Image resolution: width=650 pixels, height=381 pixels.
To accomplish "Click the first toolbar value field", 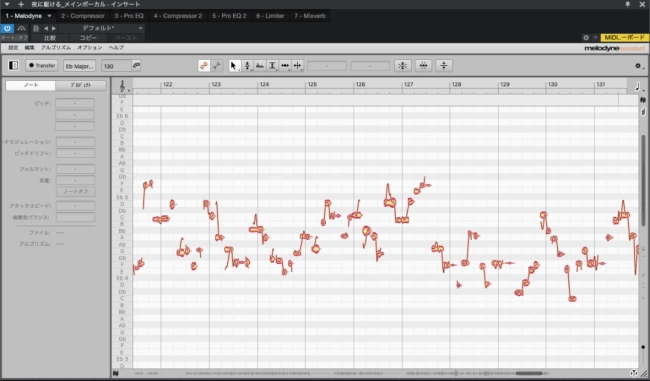I will (x=327, y=66).
